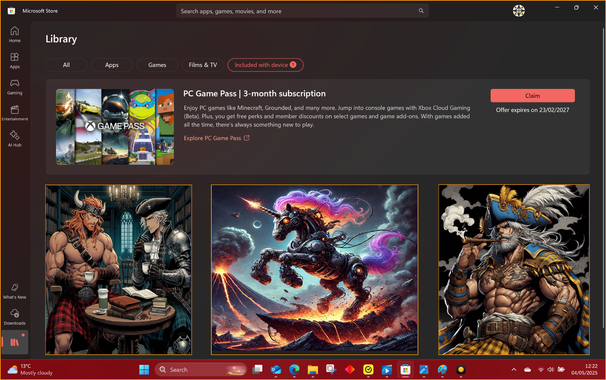Open Outlook from the taskbar

(x=276, y=370)
